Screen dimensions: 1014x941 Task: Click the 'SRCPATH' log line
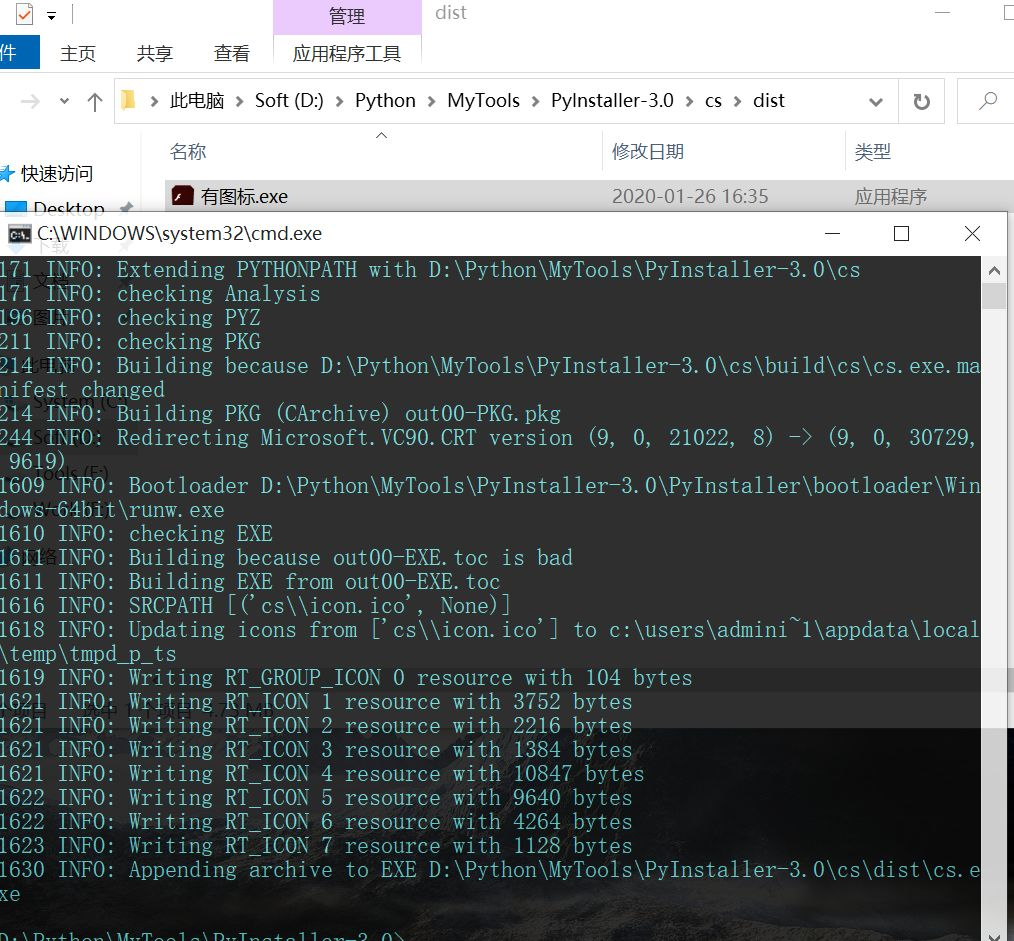pos(255,605)
